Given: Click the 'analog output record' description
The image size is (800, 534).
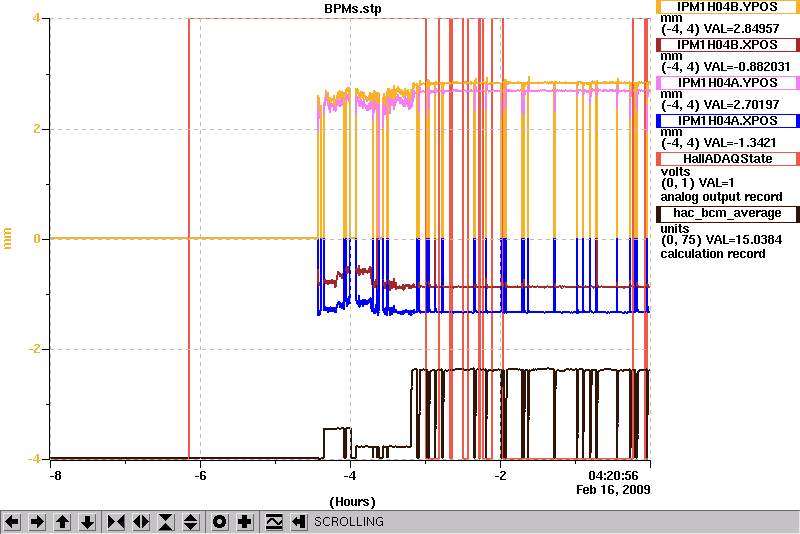Looking at the screenshot, I should [x=721, y=197].
